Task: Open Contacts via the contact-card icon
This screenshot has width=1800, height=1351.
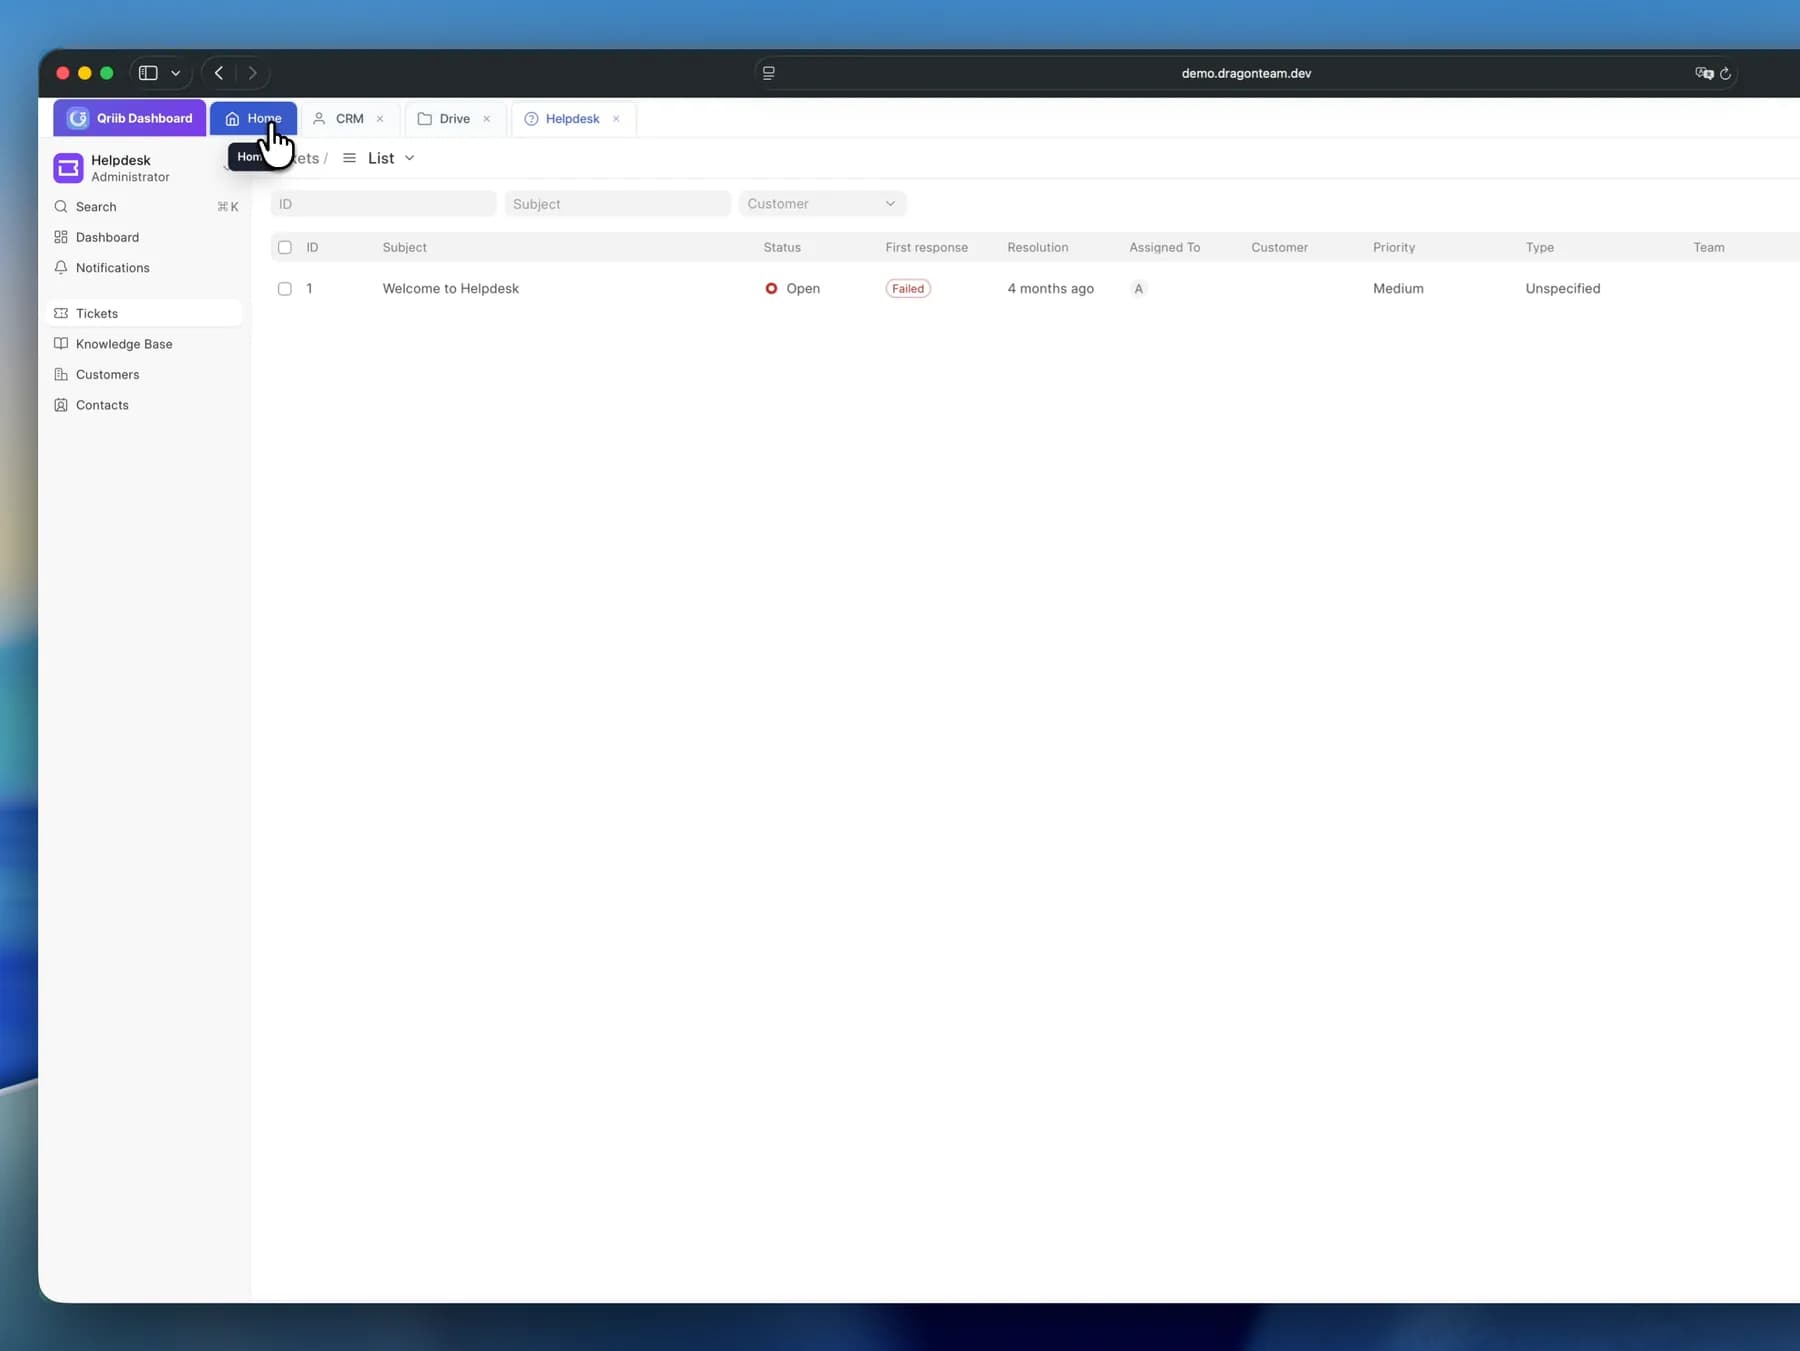Action: pos(61,405)
